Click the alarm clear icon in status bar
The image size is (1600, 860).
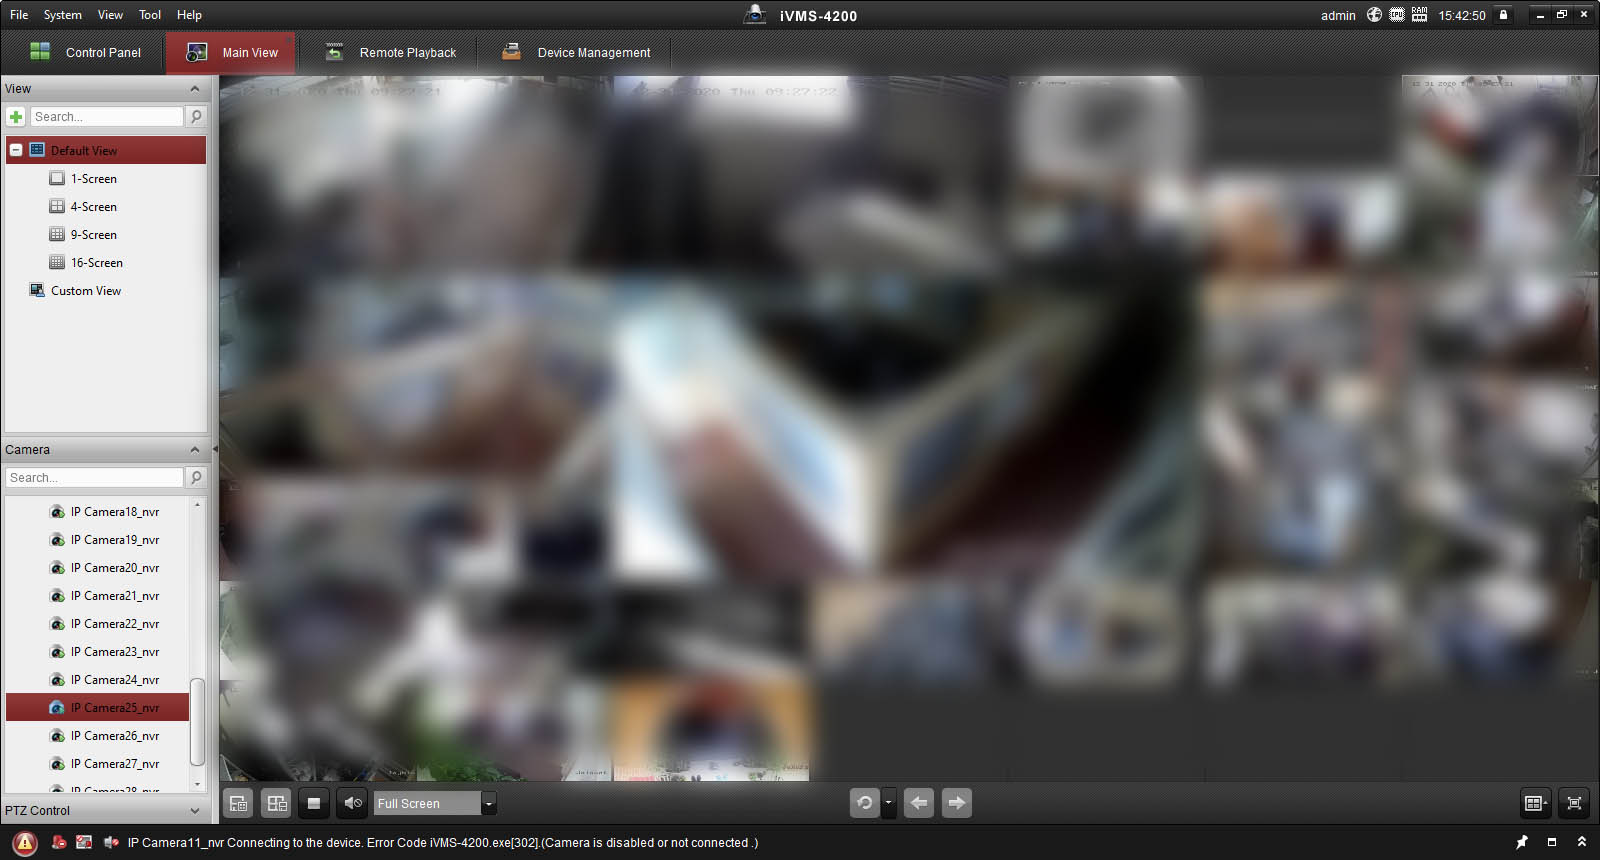(59, 843)
